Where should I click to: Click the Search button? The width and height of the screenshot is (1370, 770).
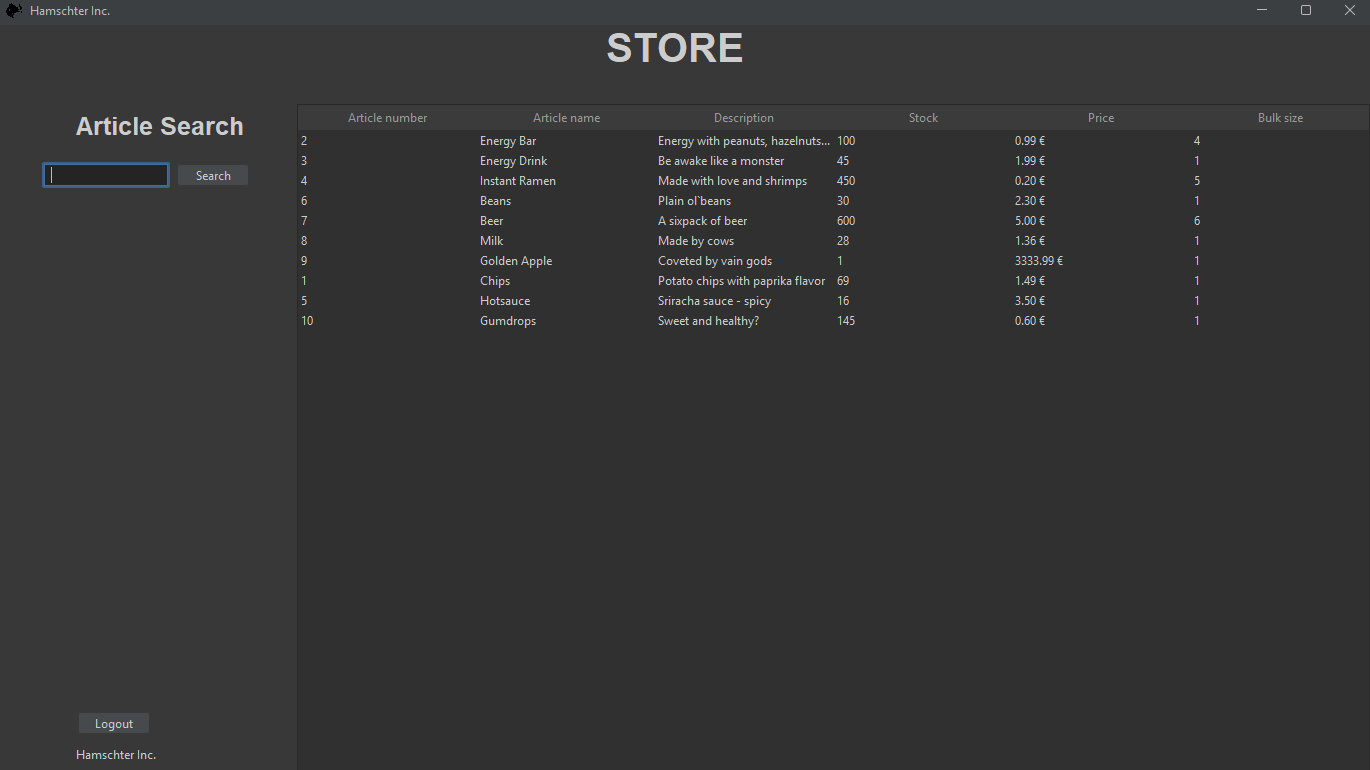click(x=213, y=176)
